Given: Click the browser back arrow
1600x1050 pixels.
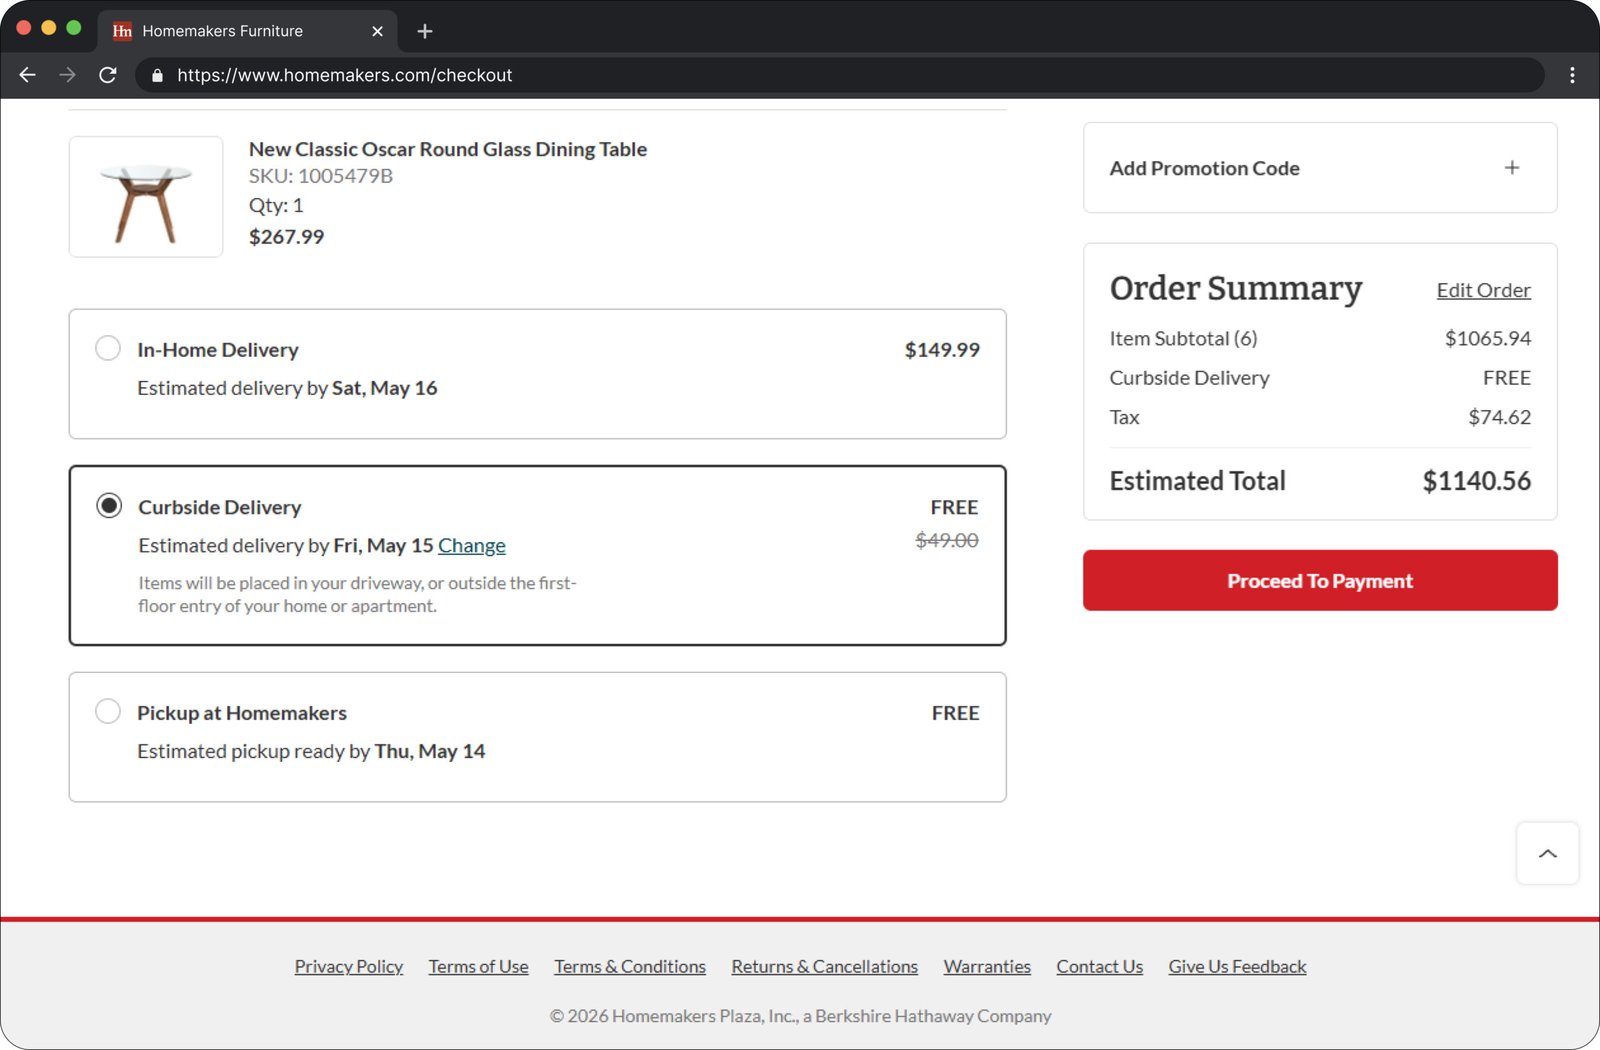Looking at the screenshot, I should (x=27, y=75).
